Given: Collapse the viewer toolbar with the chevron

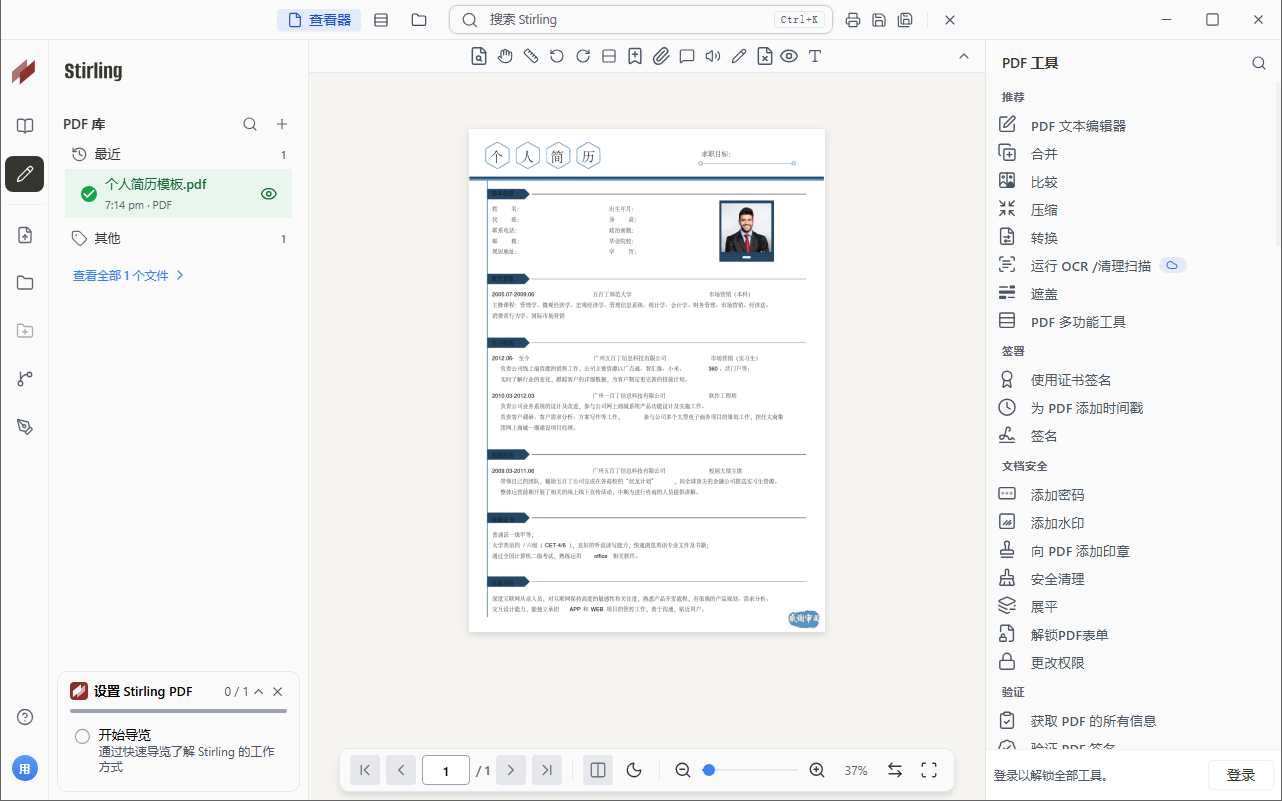Looking at the screenshot, I should coord(964,56).
